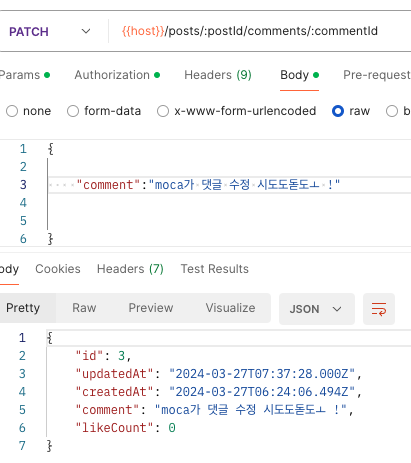The width and height of the screenshot is (411, 463).
Task: Switch to Visualize response view
Action: pyautogui.click(x=230, y=308)
